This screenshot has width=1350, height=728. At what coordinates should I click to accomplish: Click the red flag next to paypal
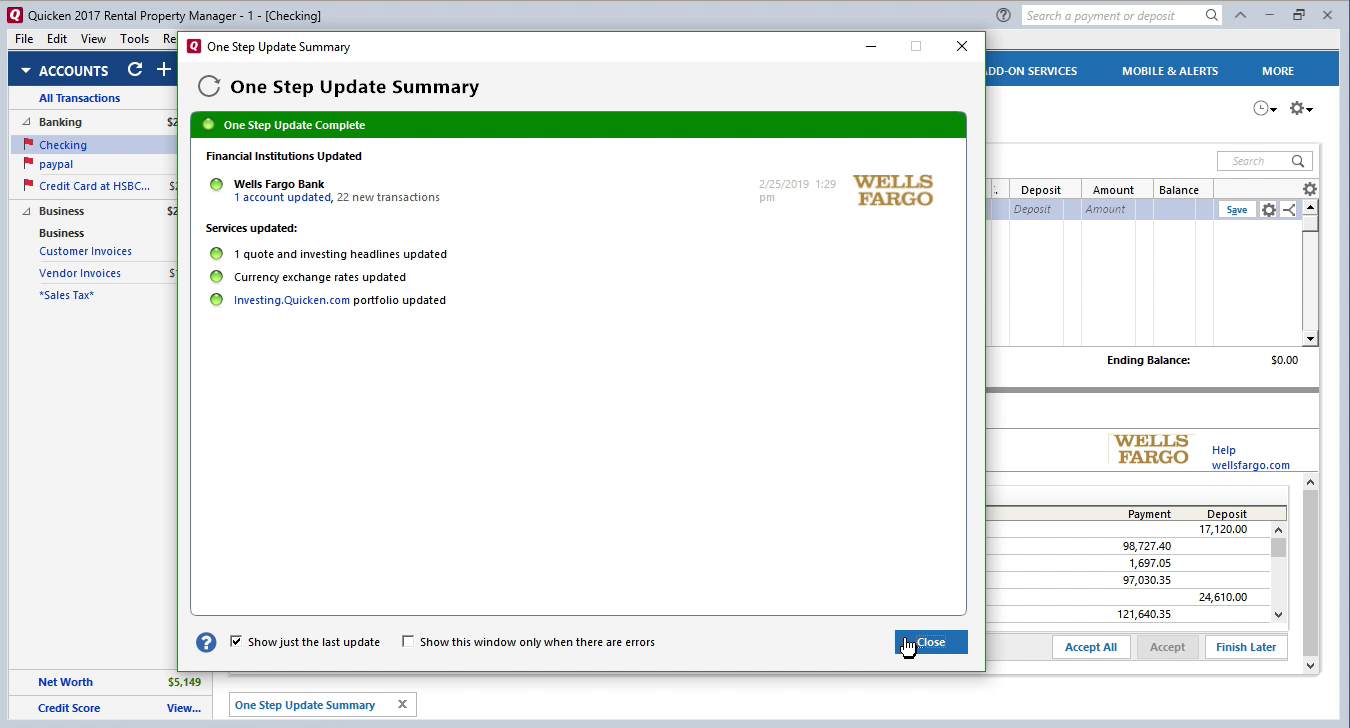point(28,163)
